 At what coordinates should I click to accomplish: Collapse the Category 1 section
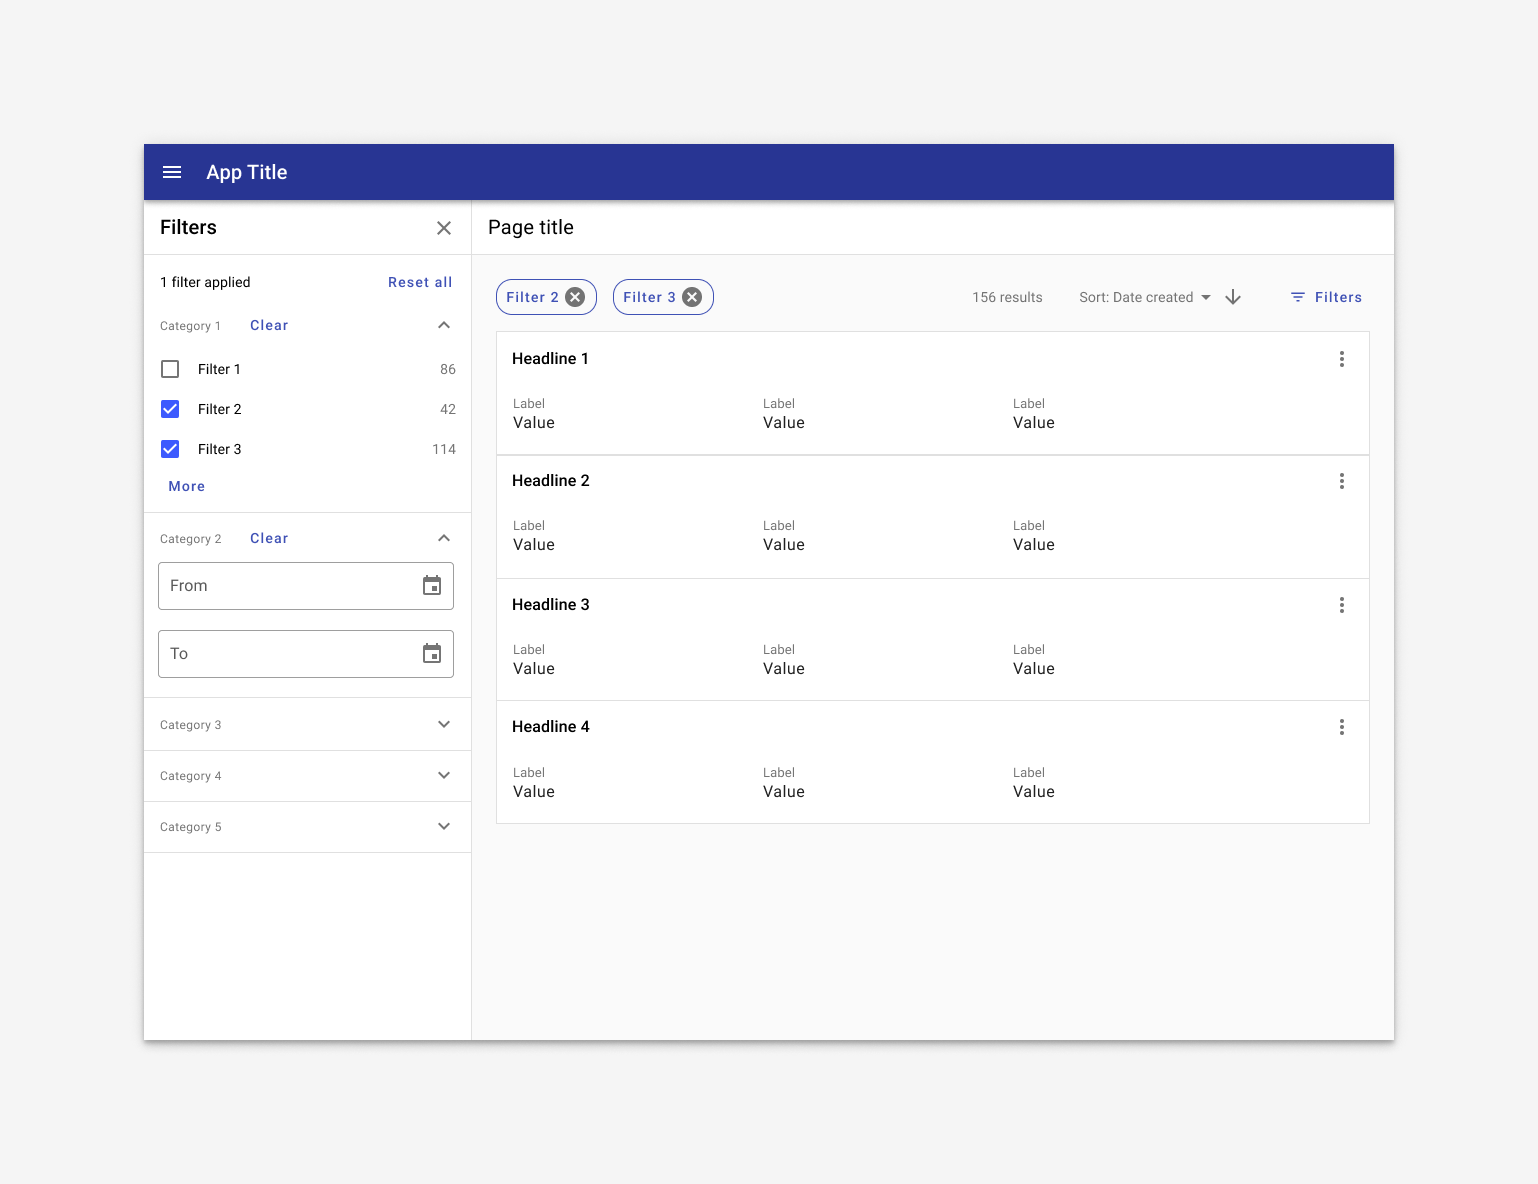(444, 325)
